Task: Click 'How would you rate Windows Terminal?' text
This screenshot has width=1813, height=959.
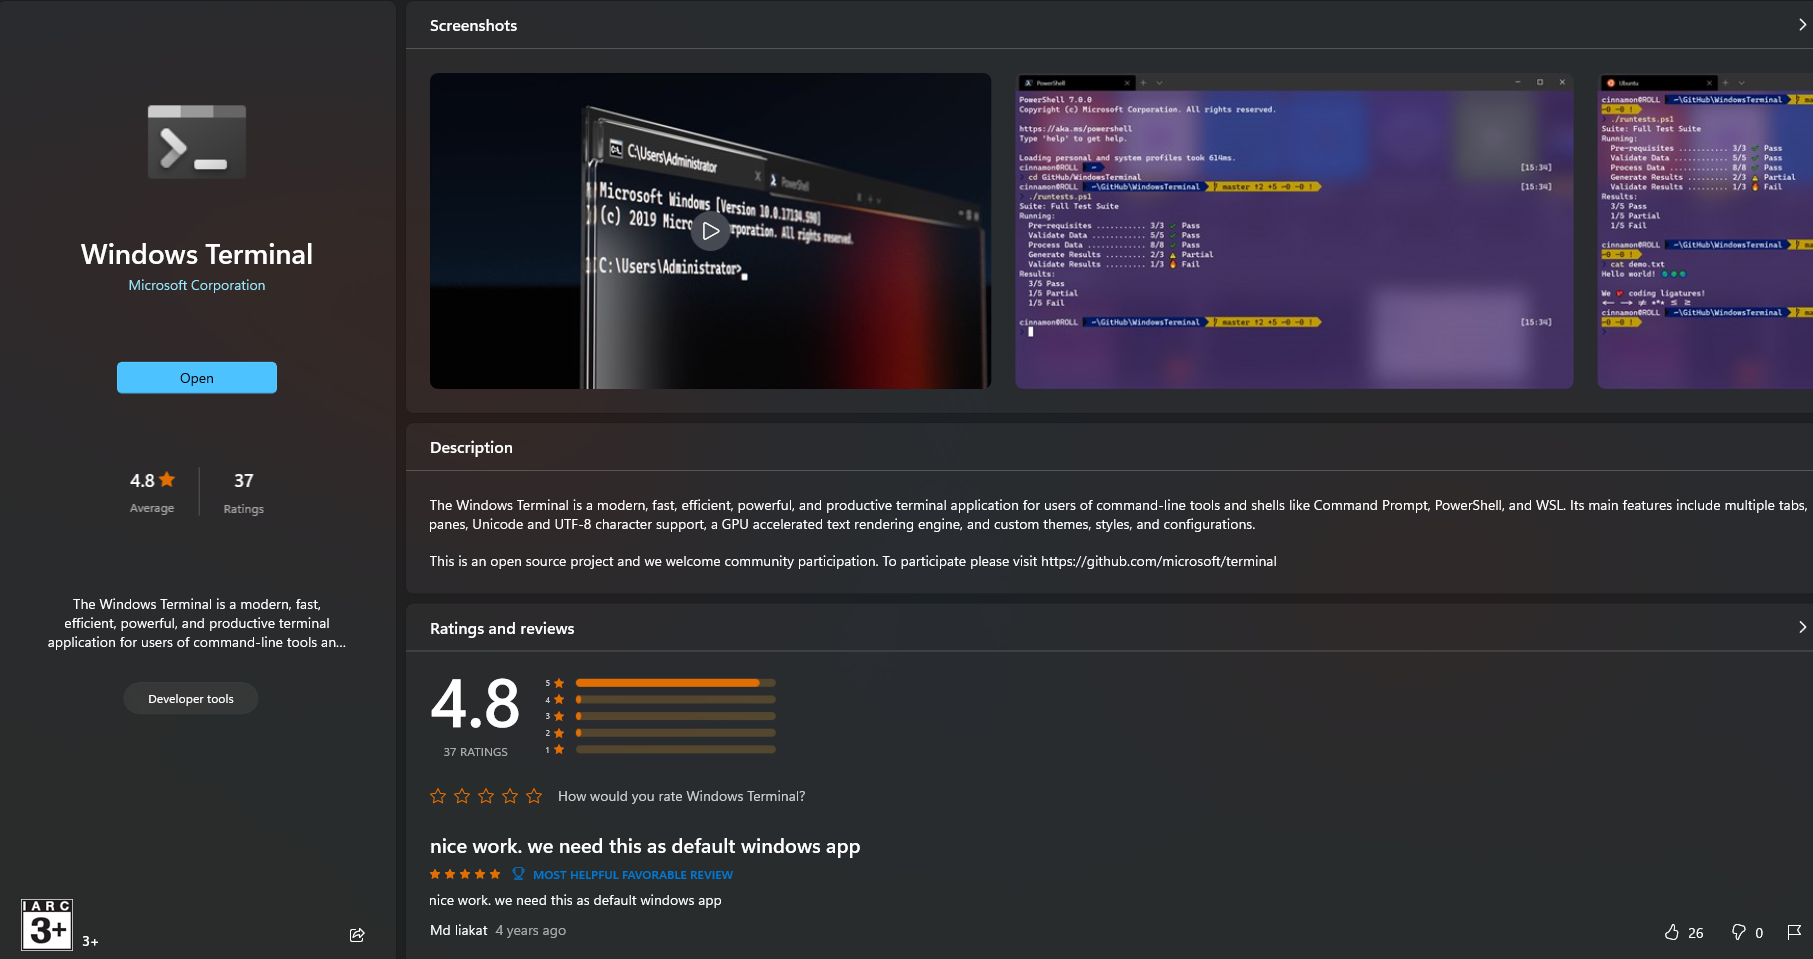Action: pos(681,796)
